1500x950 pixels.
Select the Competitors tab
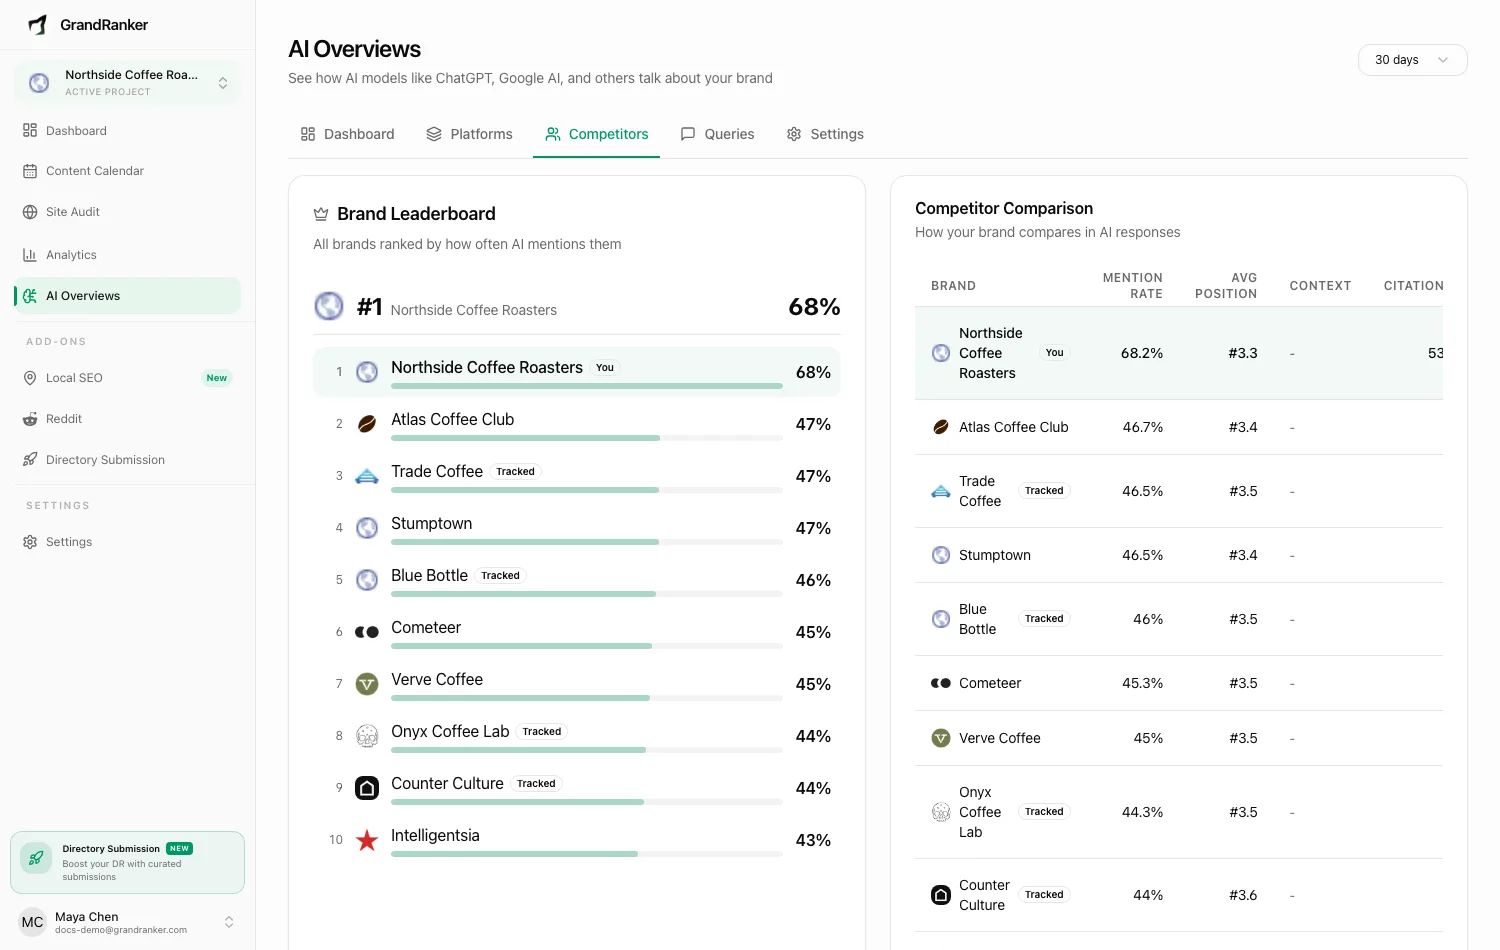tap(596, 134)
